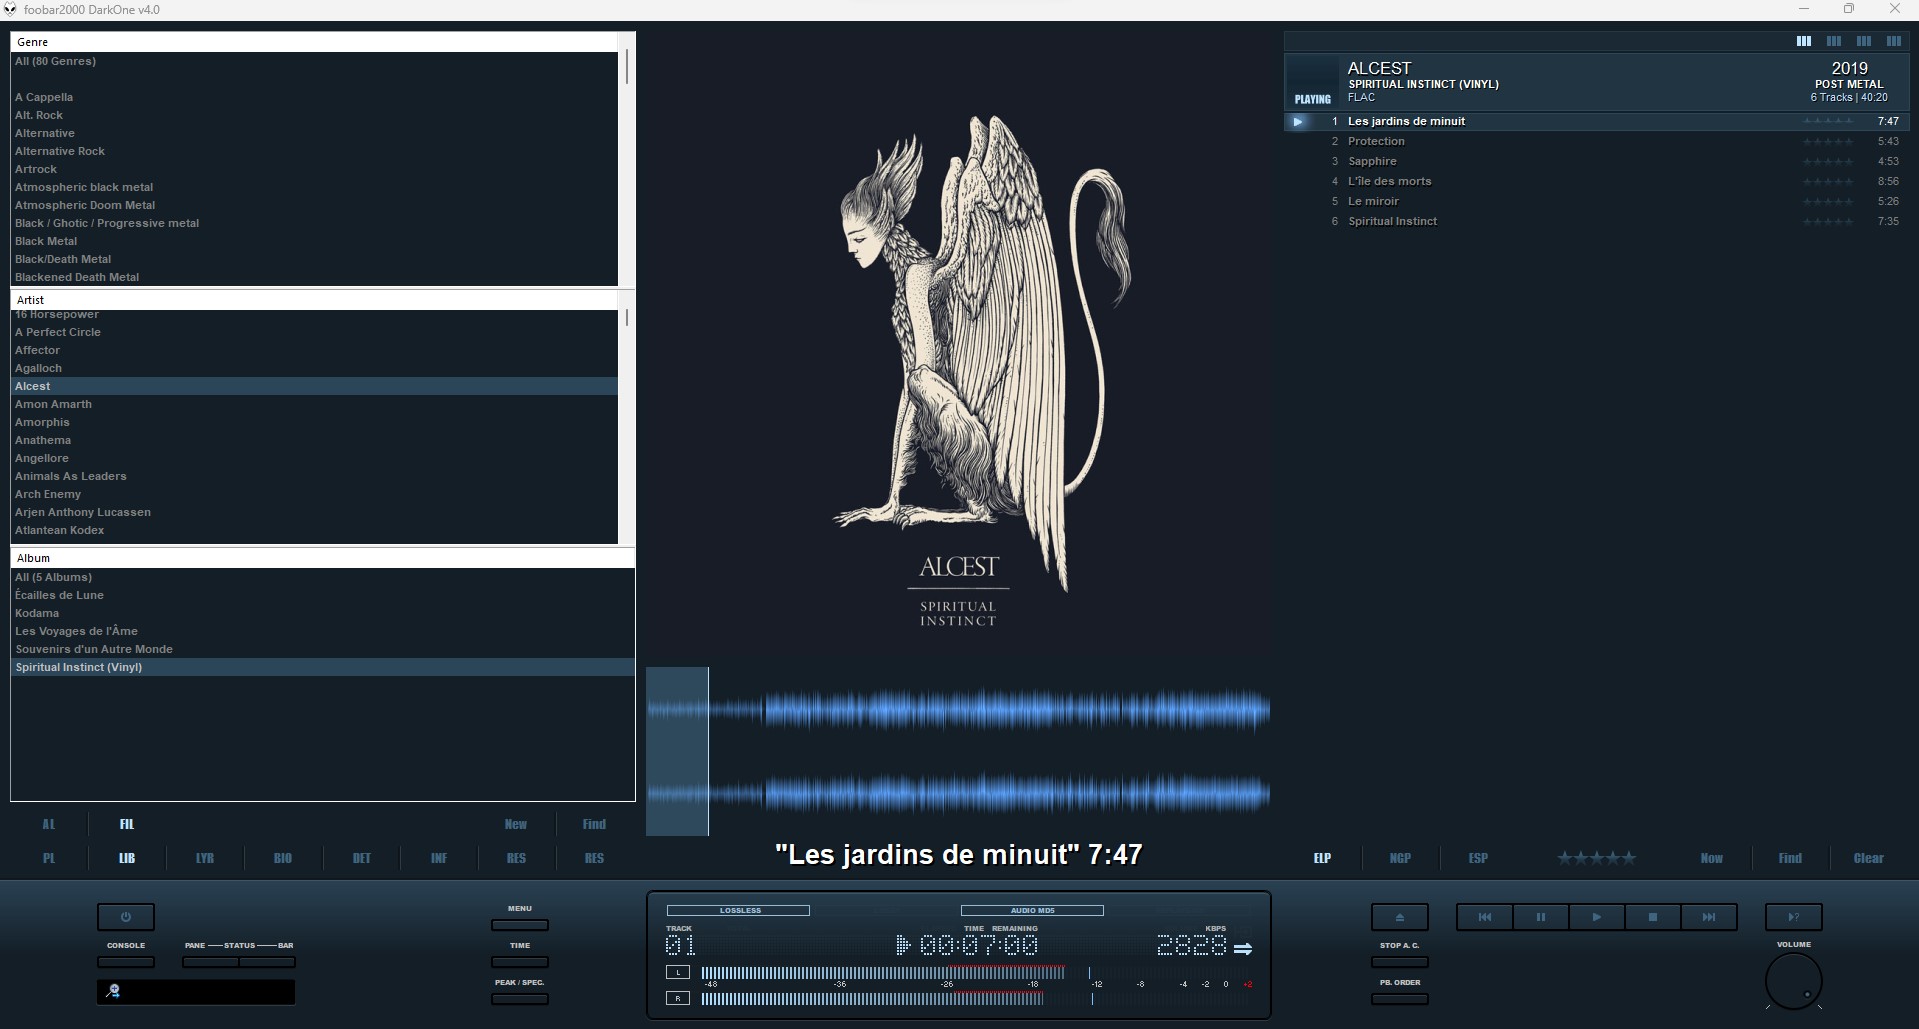The width and height of the screenshot is (1919, 1029).
Task: Rate the track Le miroir using its stars
Action: coord(1828,201)
